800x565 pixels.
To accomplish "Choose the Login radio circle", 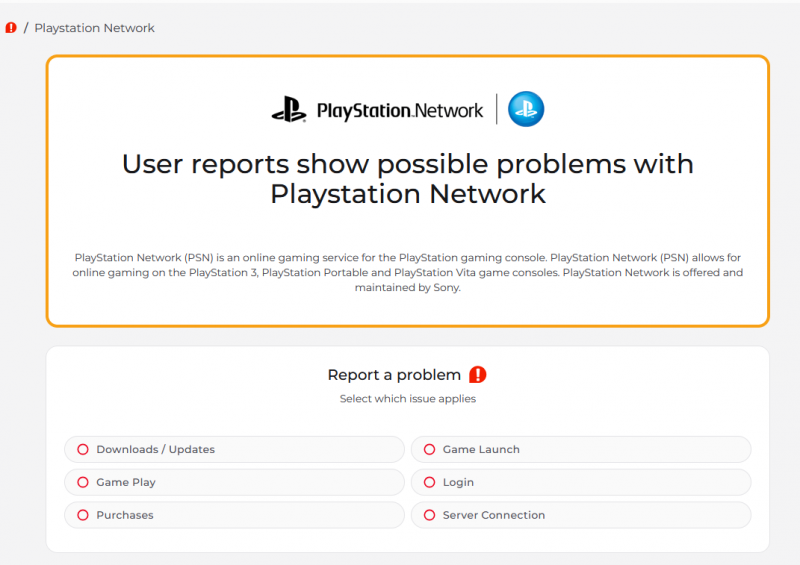I will tap(430, 482).
